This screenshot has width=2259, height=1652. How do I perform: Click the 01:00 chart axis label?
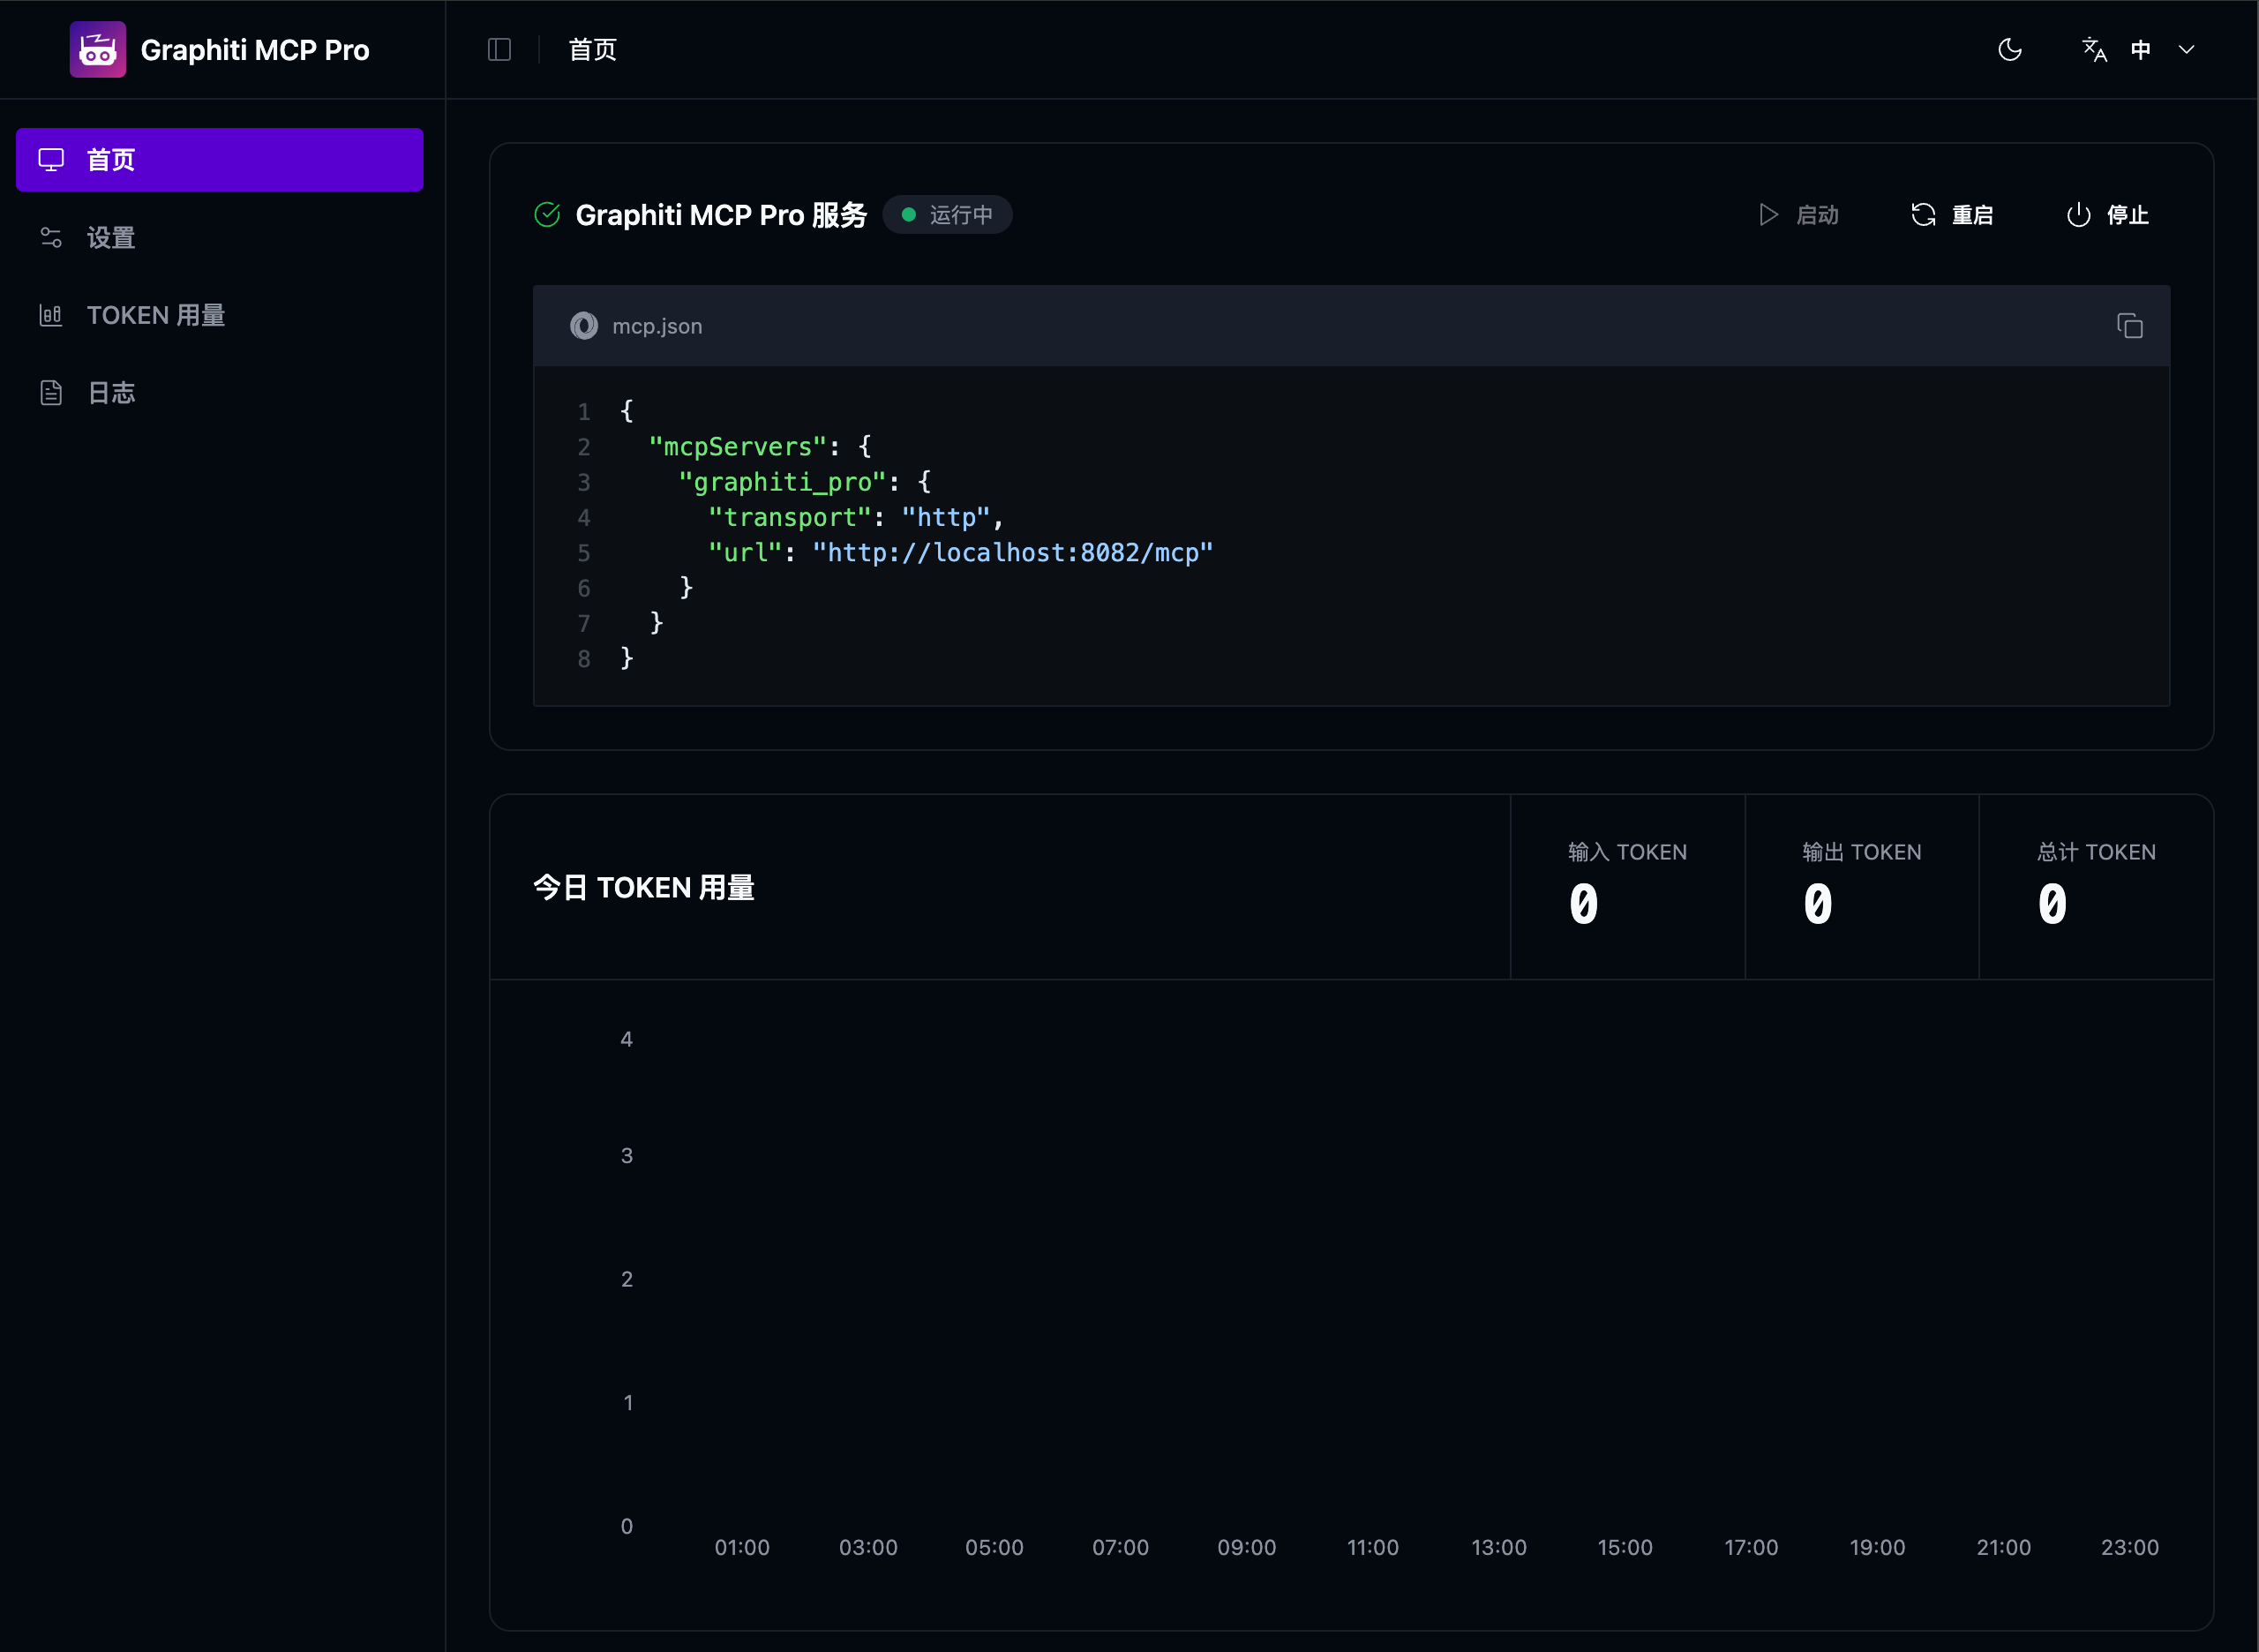(x=742, y=1548)
